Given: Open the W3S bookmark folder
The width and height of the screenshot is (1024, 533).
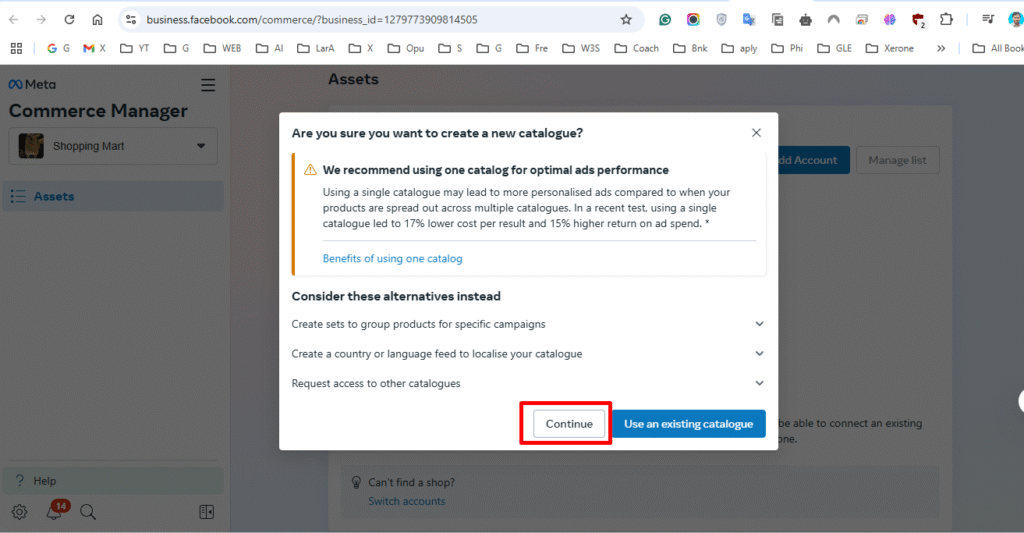Looking at the screenshot, I should pyautogui.click(x=581, y=48).
